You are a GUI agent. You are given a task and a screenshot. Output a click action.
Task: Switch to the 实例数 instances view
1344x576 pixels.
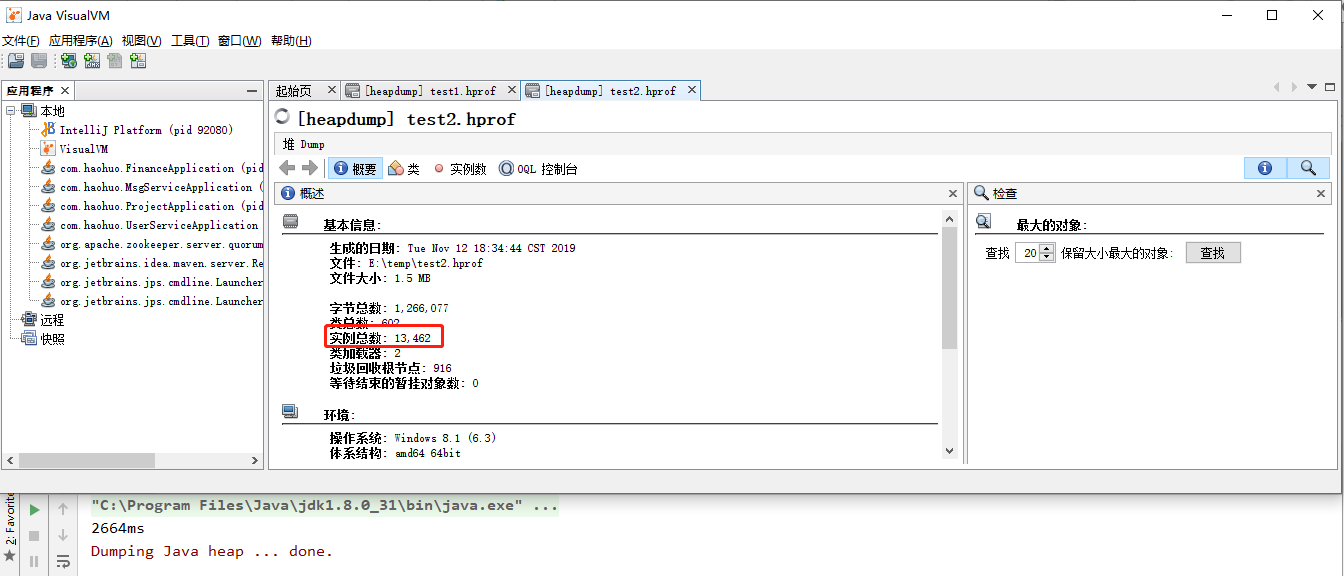point(460,169)
